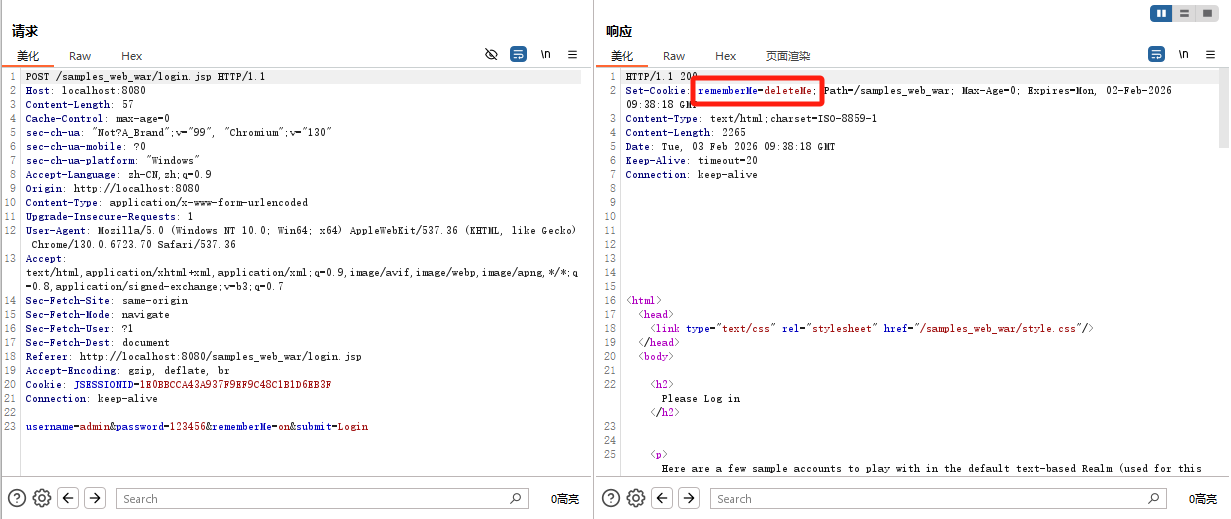This screenshot has height=519, width=1231.
Task: Switch response view to Hex tab
Action: coord(726,56)
